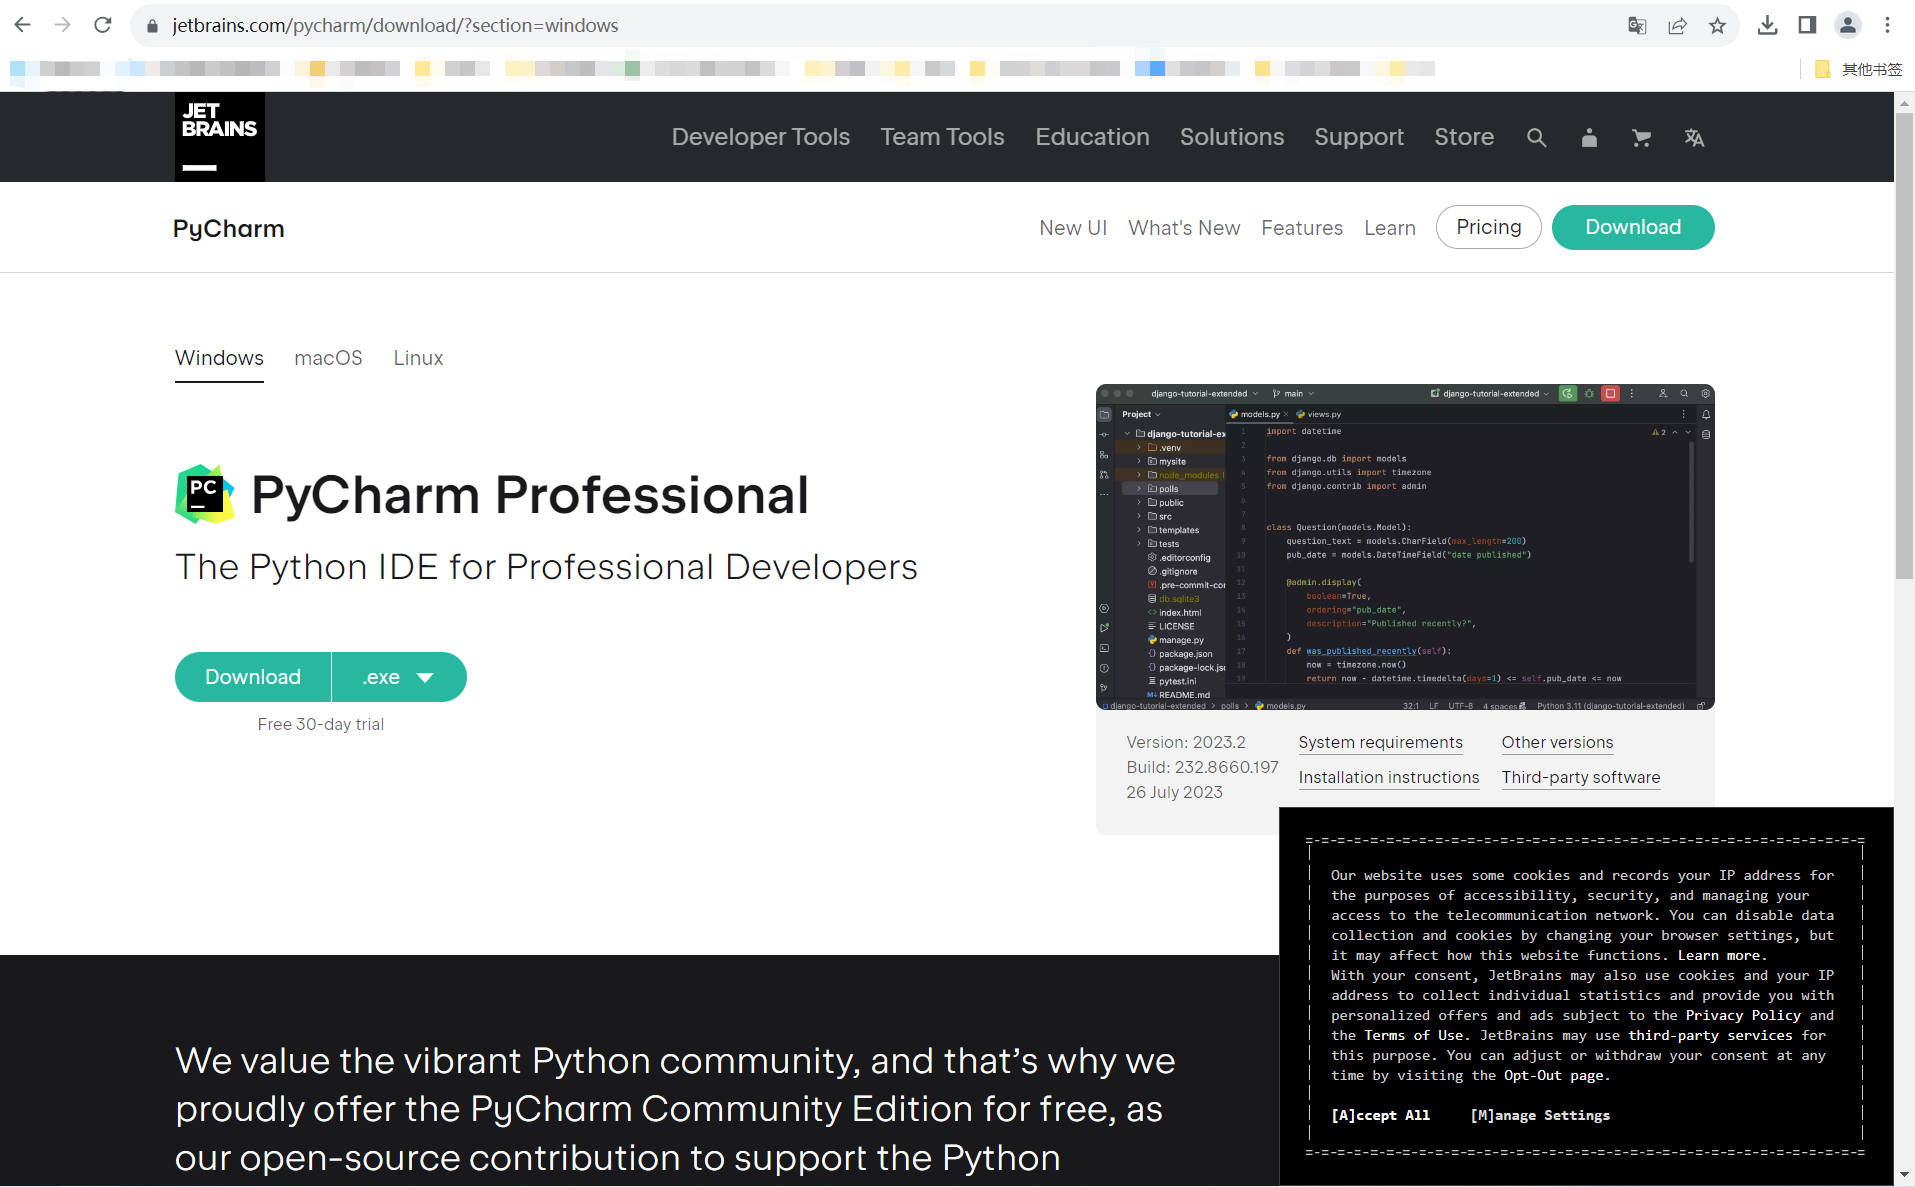Download PyCharm Professional installer
1915x1187 pixels.
[253, 677]
